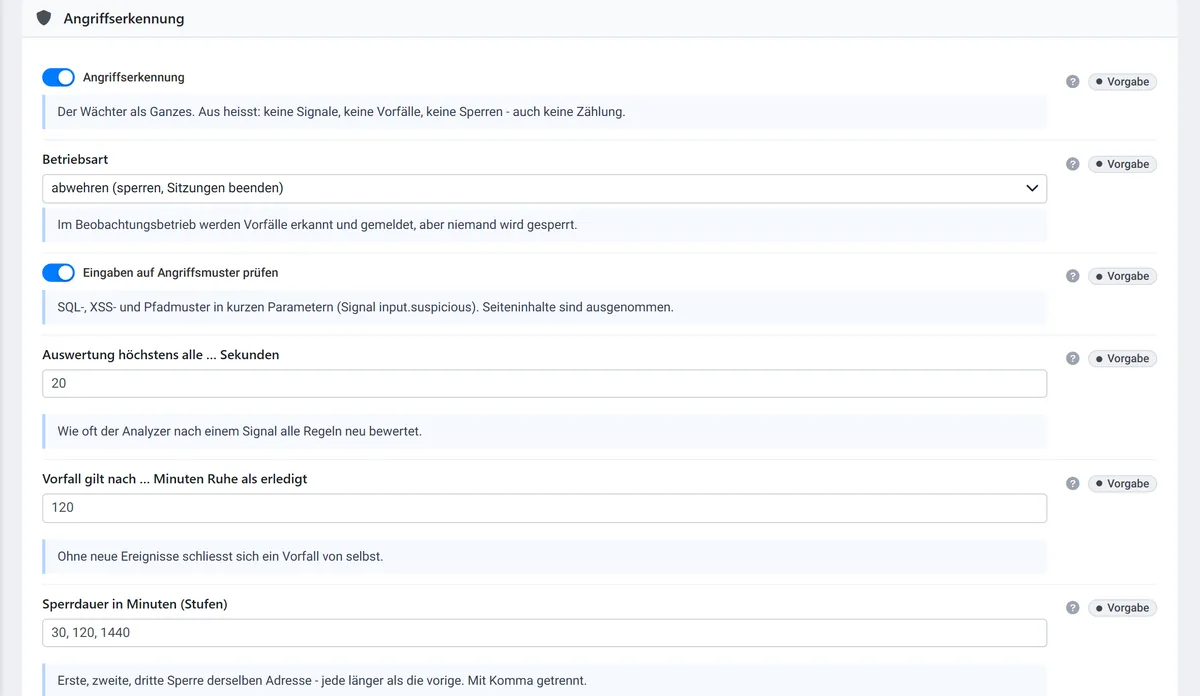This screenshot has height=696, width=1200.
Task: Toggle Eingaben auf Angriffsmuster prüfen switch
Action: coord(59,272)
